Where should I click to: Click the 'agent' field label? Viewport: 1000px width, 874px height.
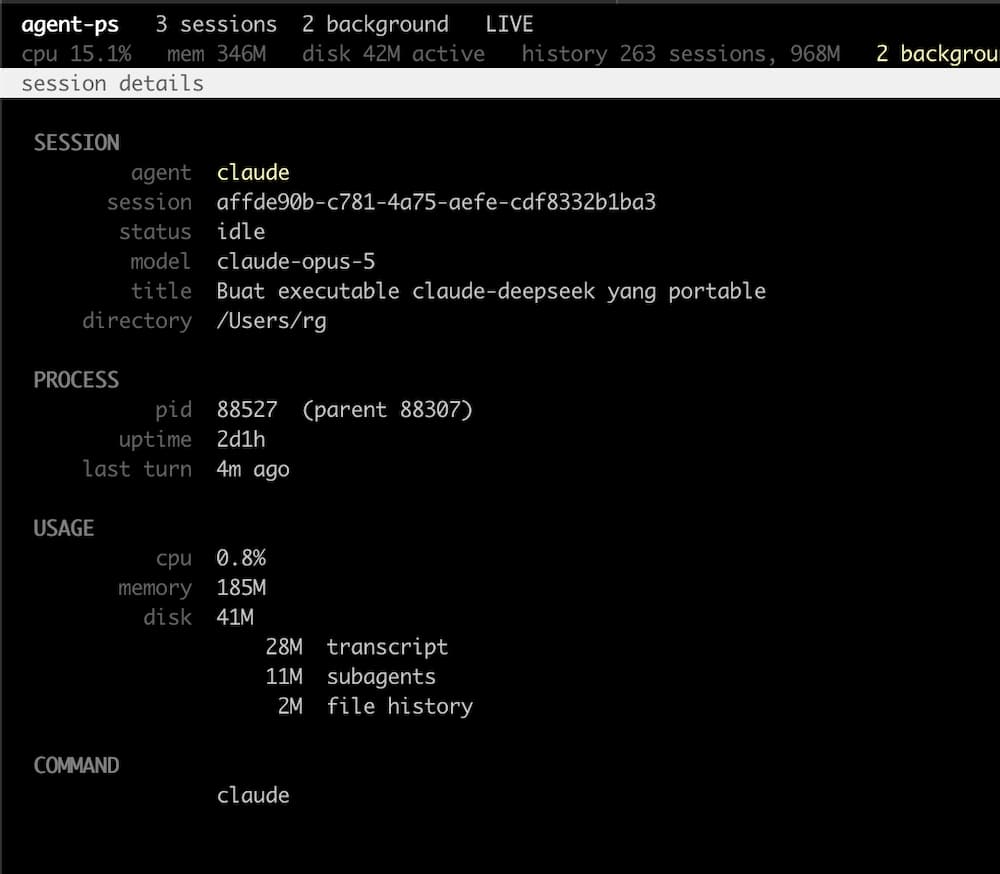point(161,173)
